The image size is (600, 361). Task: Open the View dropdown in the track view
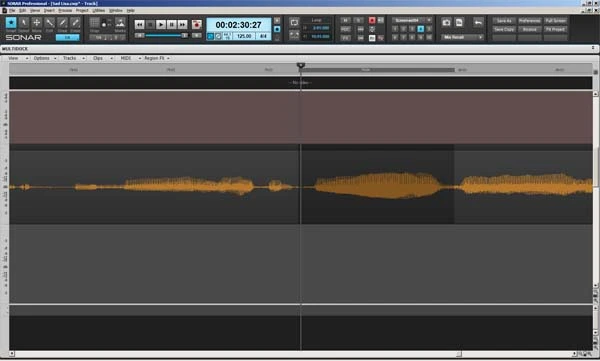18,58
